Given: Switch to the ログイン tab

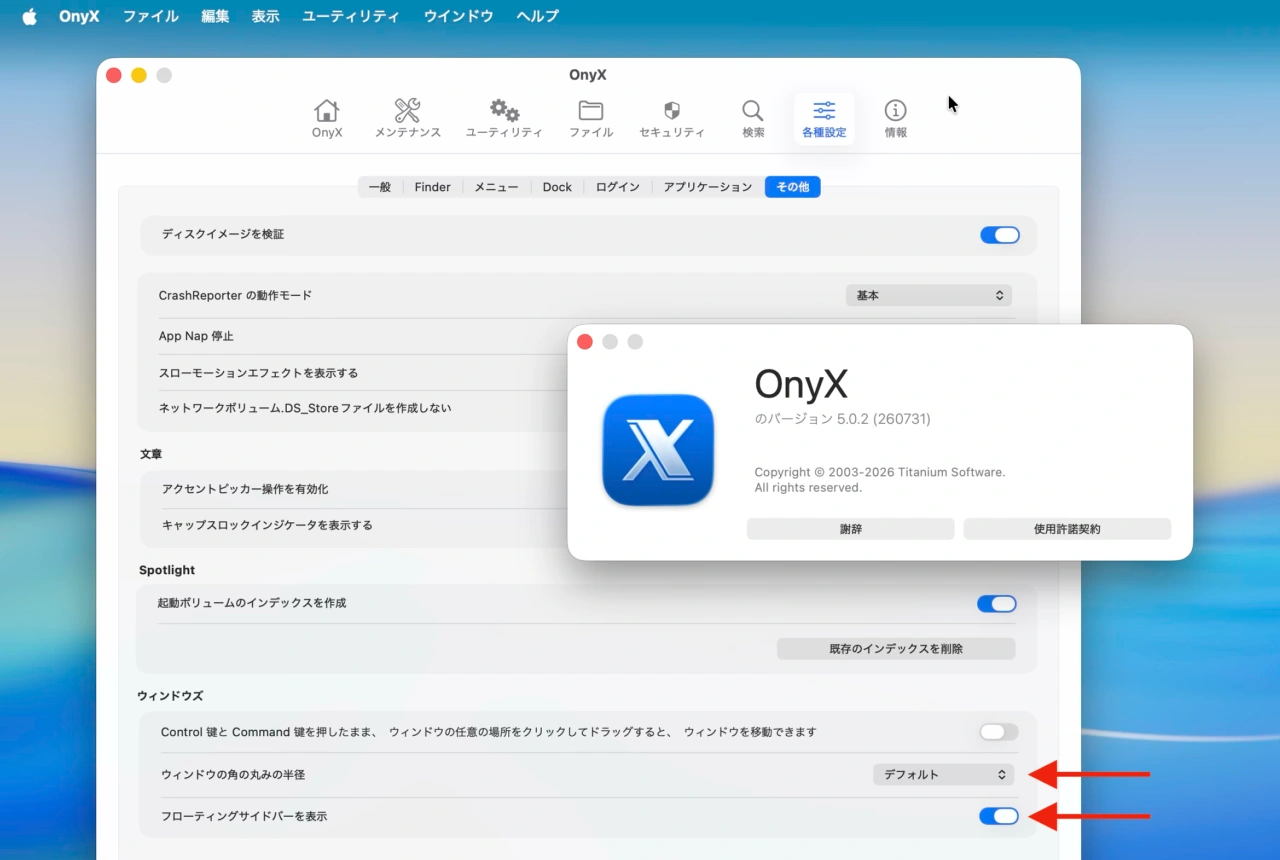Looking at the screenshot, I should tap(618, 187).
